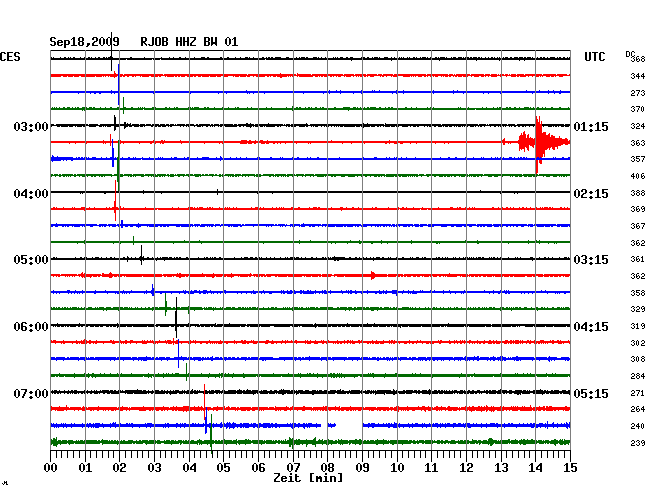Select the left time label '07:00'
The image size is (650, 494).
31,393
